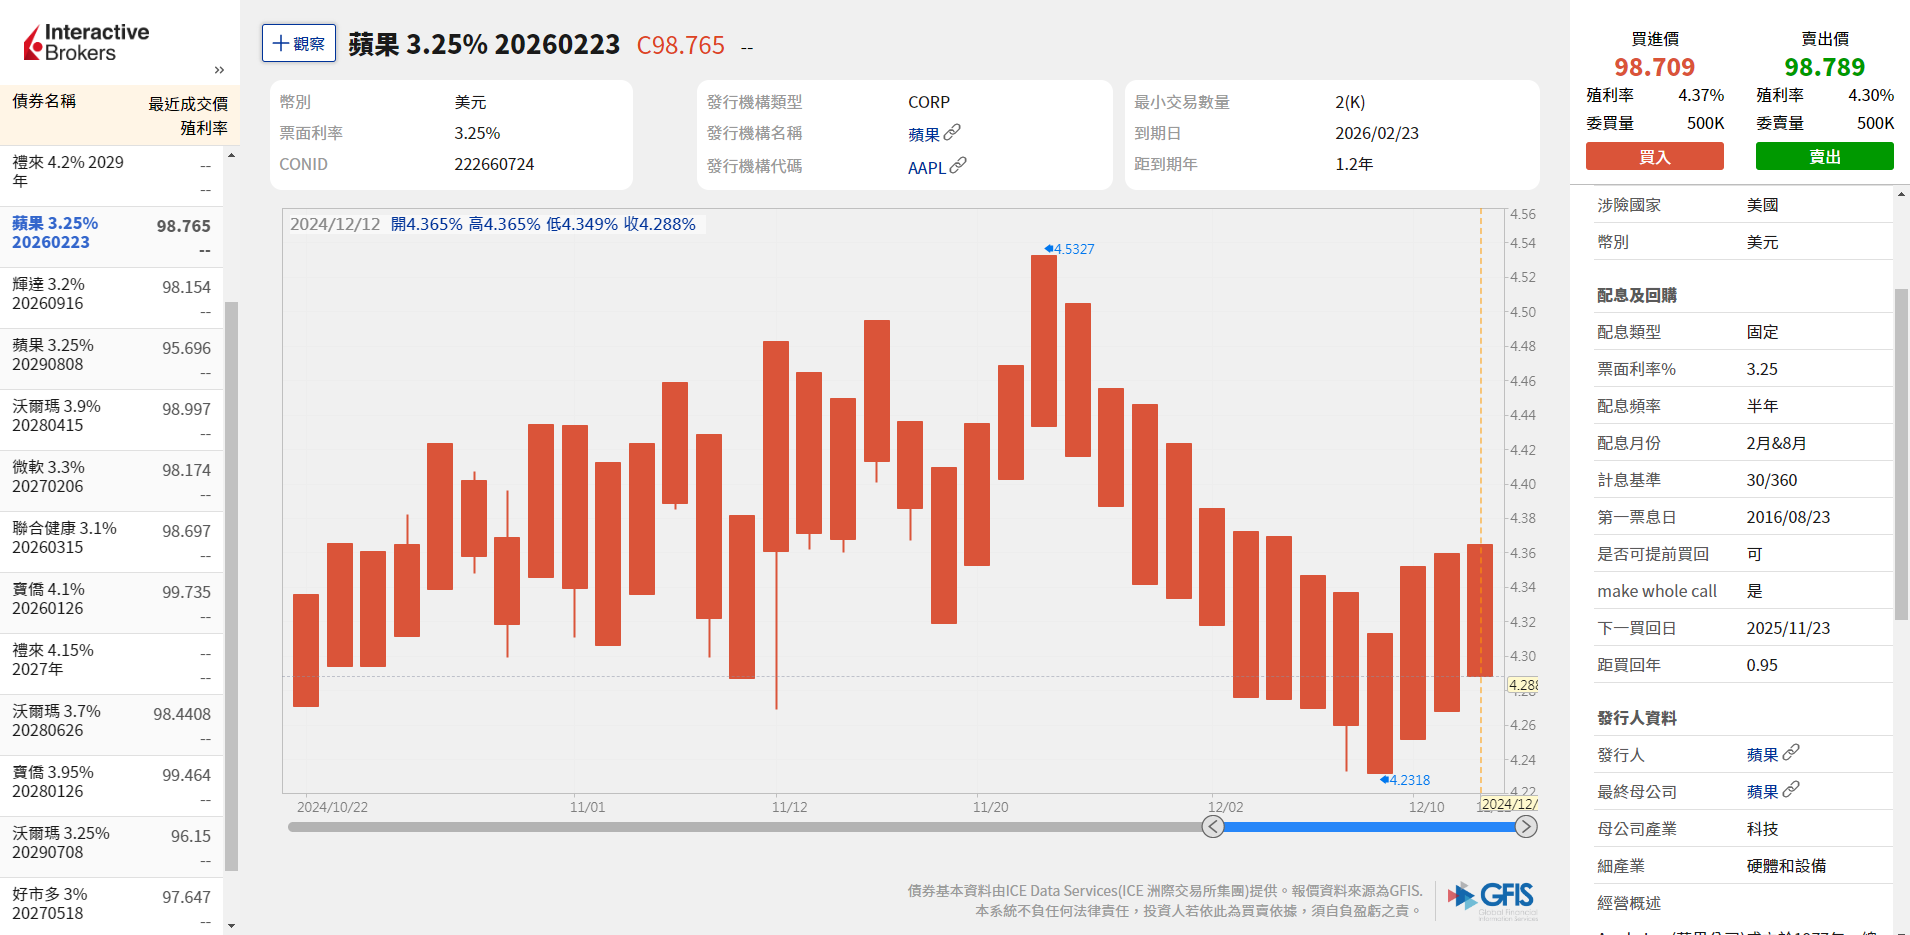The width and height of the screenshot is (1910, 935).
Task: Click the 2024/12/ date label on chart axis
Action: [x=1509, y=804]
